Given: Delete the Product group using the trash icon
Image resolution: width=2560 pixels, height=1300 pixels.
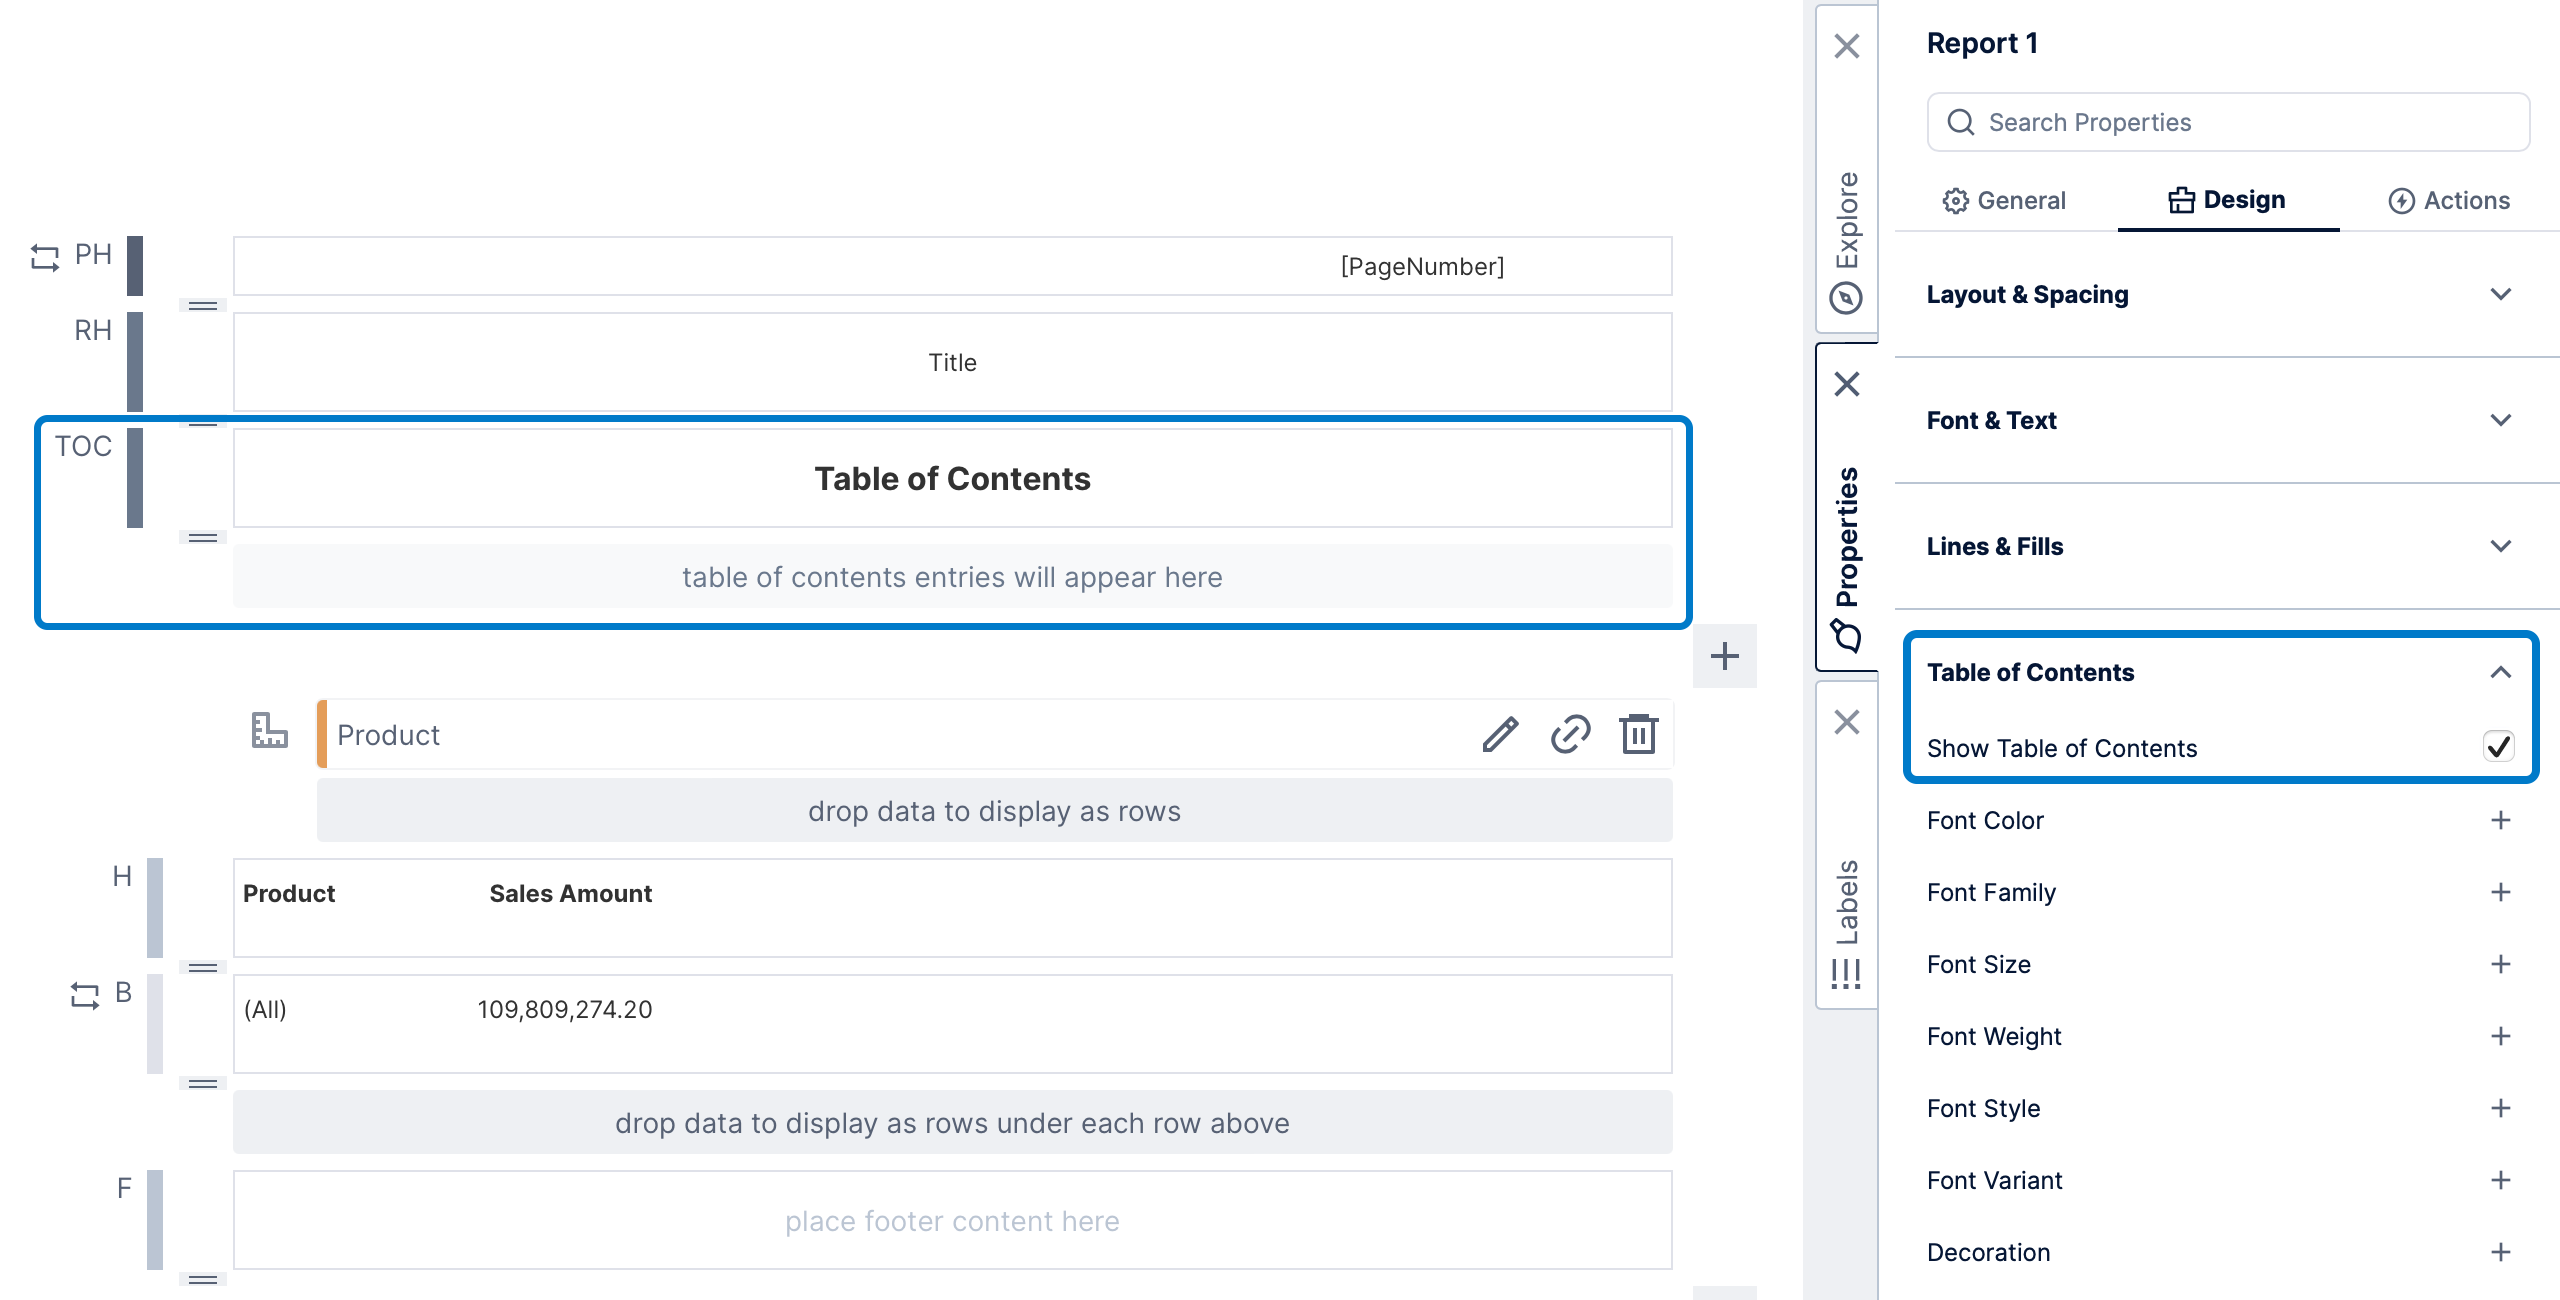Looking at the screenshot, I should click(x=1639, y=734).
